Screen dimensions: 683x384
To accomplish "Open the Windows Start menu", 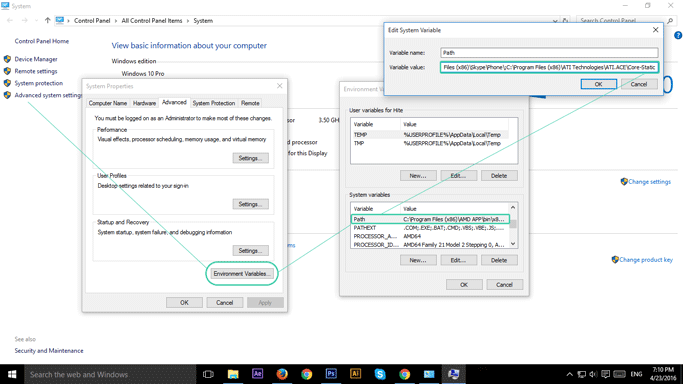I will coord(12,374).
